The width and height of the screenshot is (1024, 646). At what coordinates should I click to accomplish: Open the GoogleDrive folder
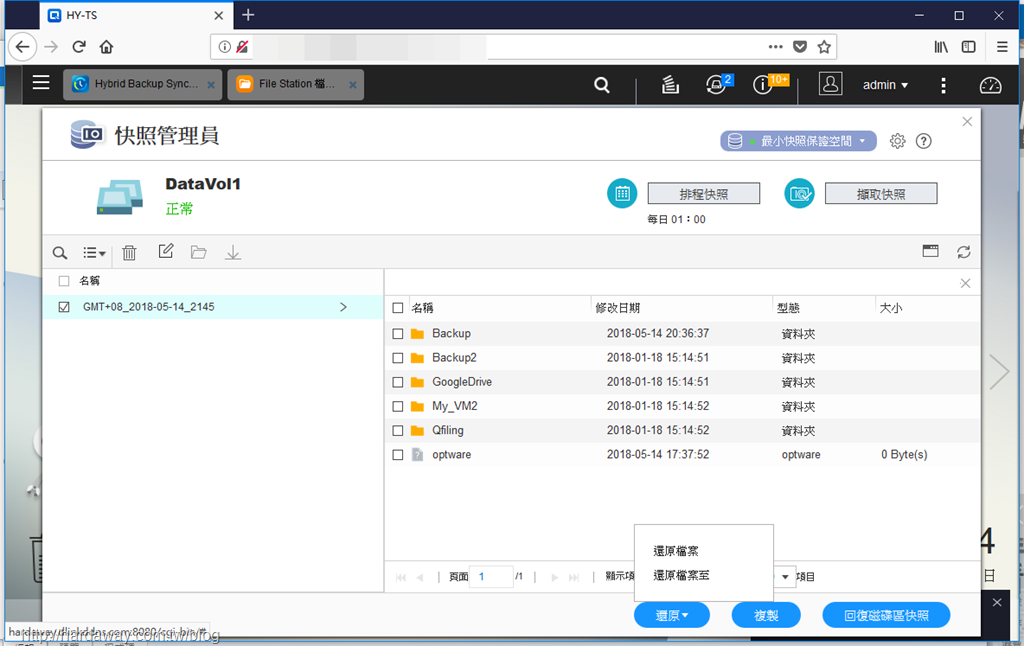pyautogui.click(x=462, y=382)
